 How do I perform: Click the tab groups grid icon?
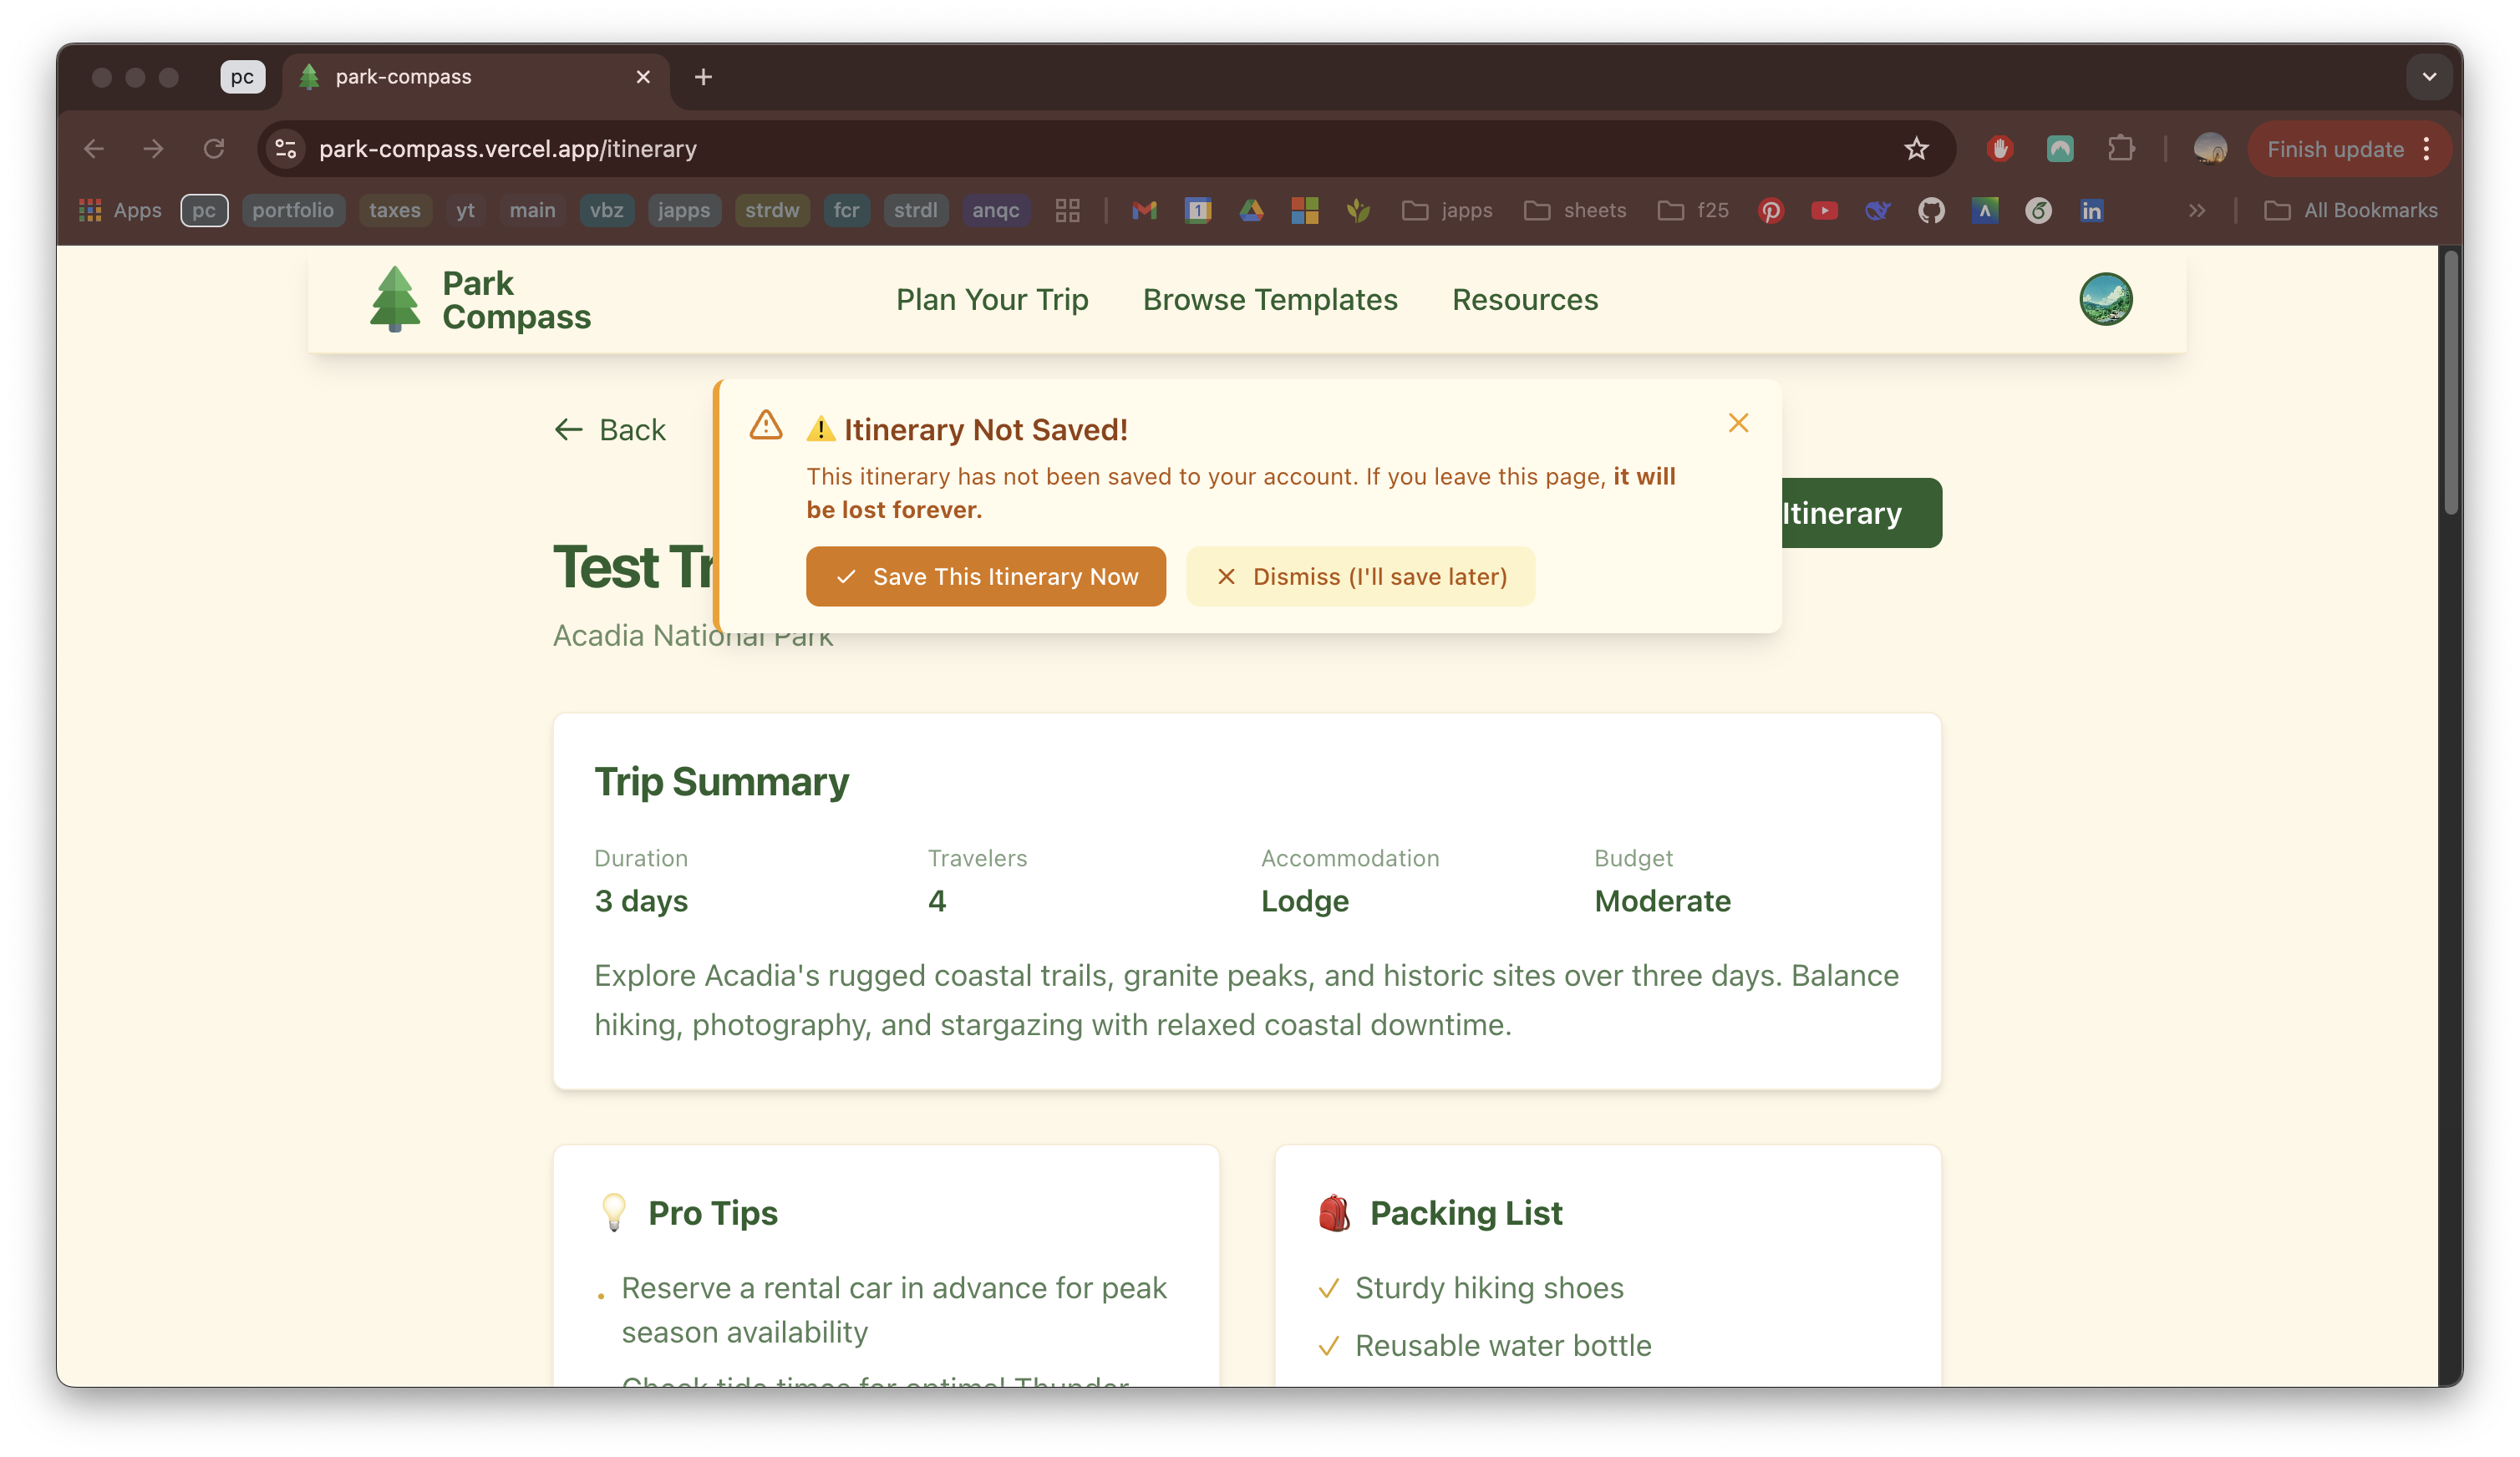tap(1067, 210)
